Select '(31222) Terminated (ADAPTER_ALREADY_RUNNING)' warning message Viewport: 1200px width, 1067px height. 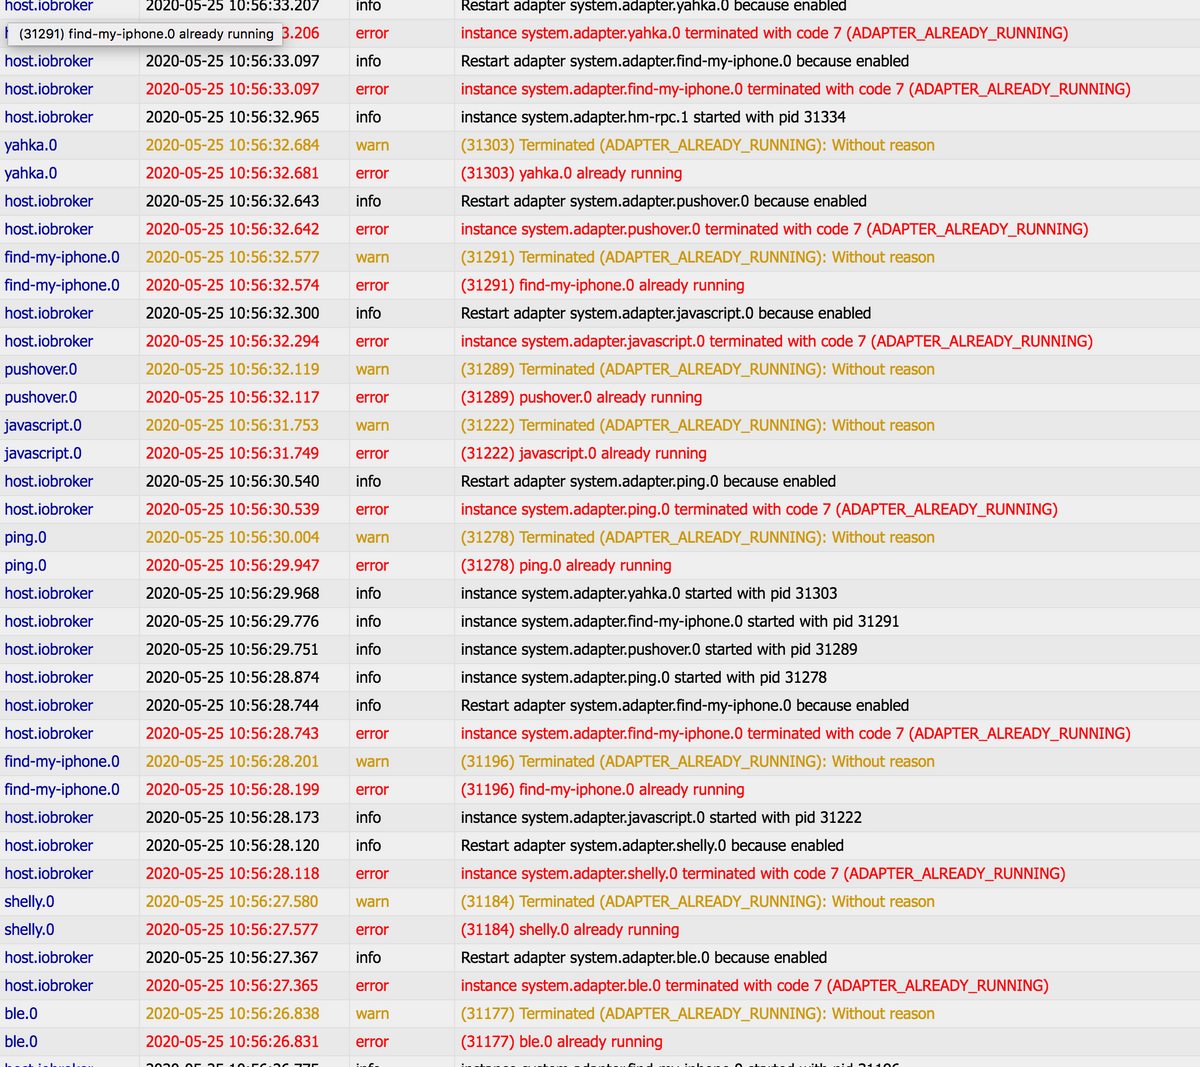point(698,425)
